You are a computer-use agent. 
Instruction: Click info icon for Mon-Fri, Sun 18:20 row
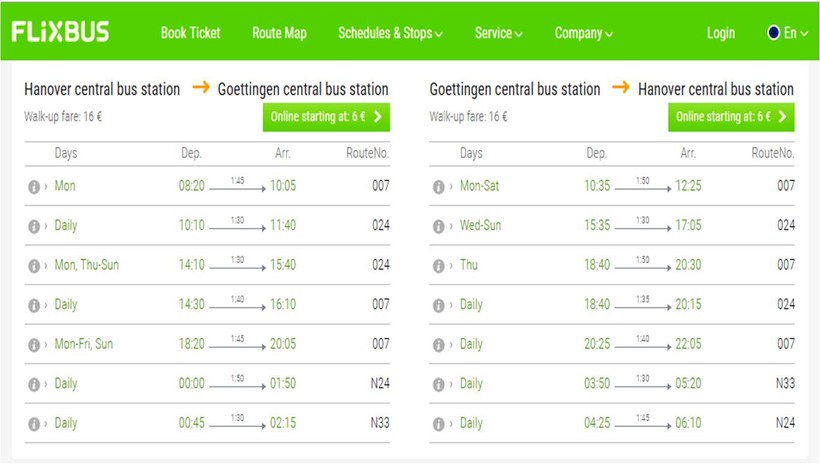[x=34, y=345]
